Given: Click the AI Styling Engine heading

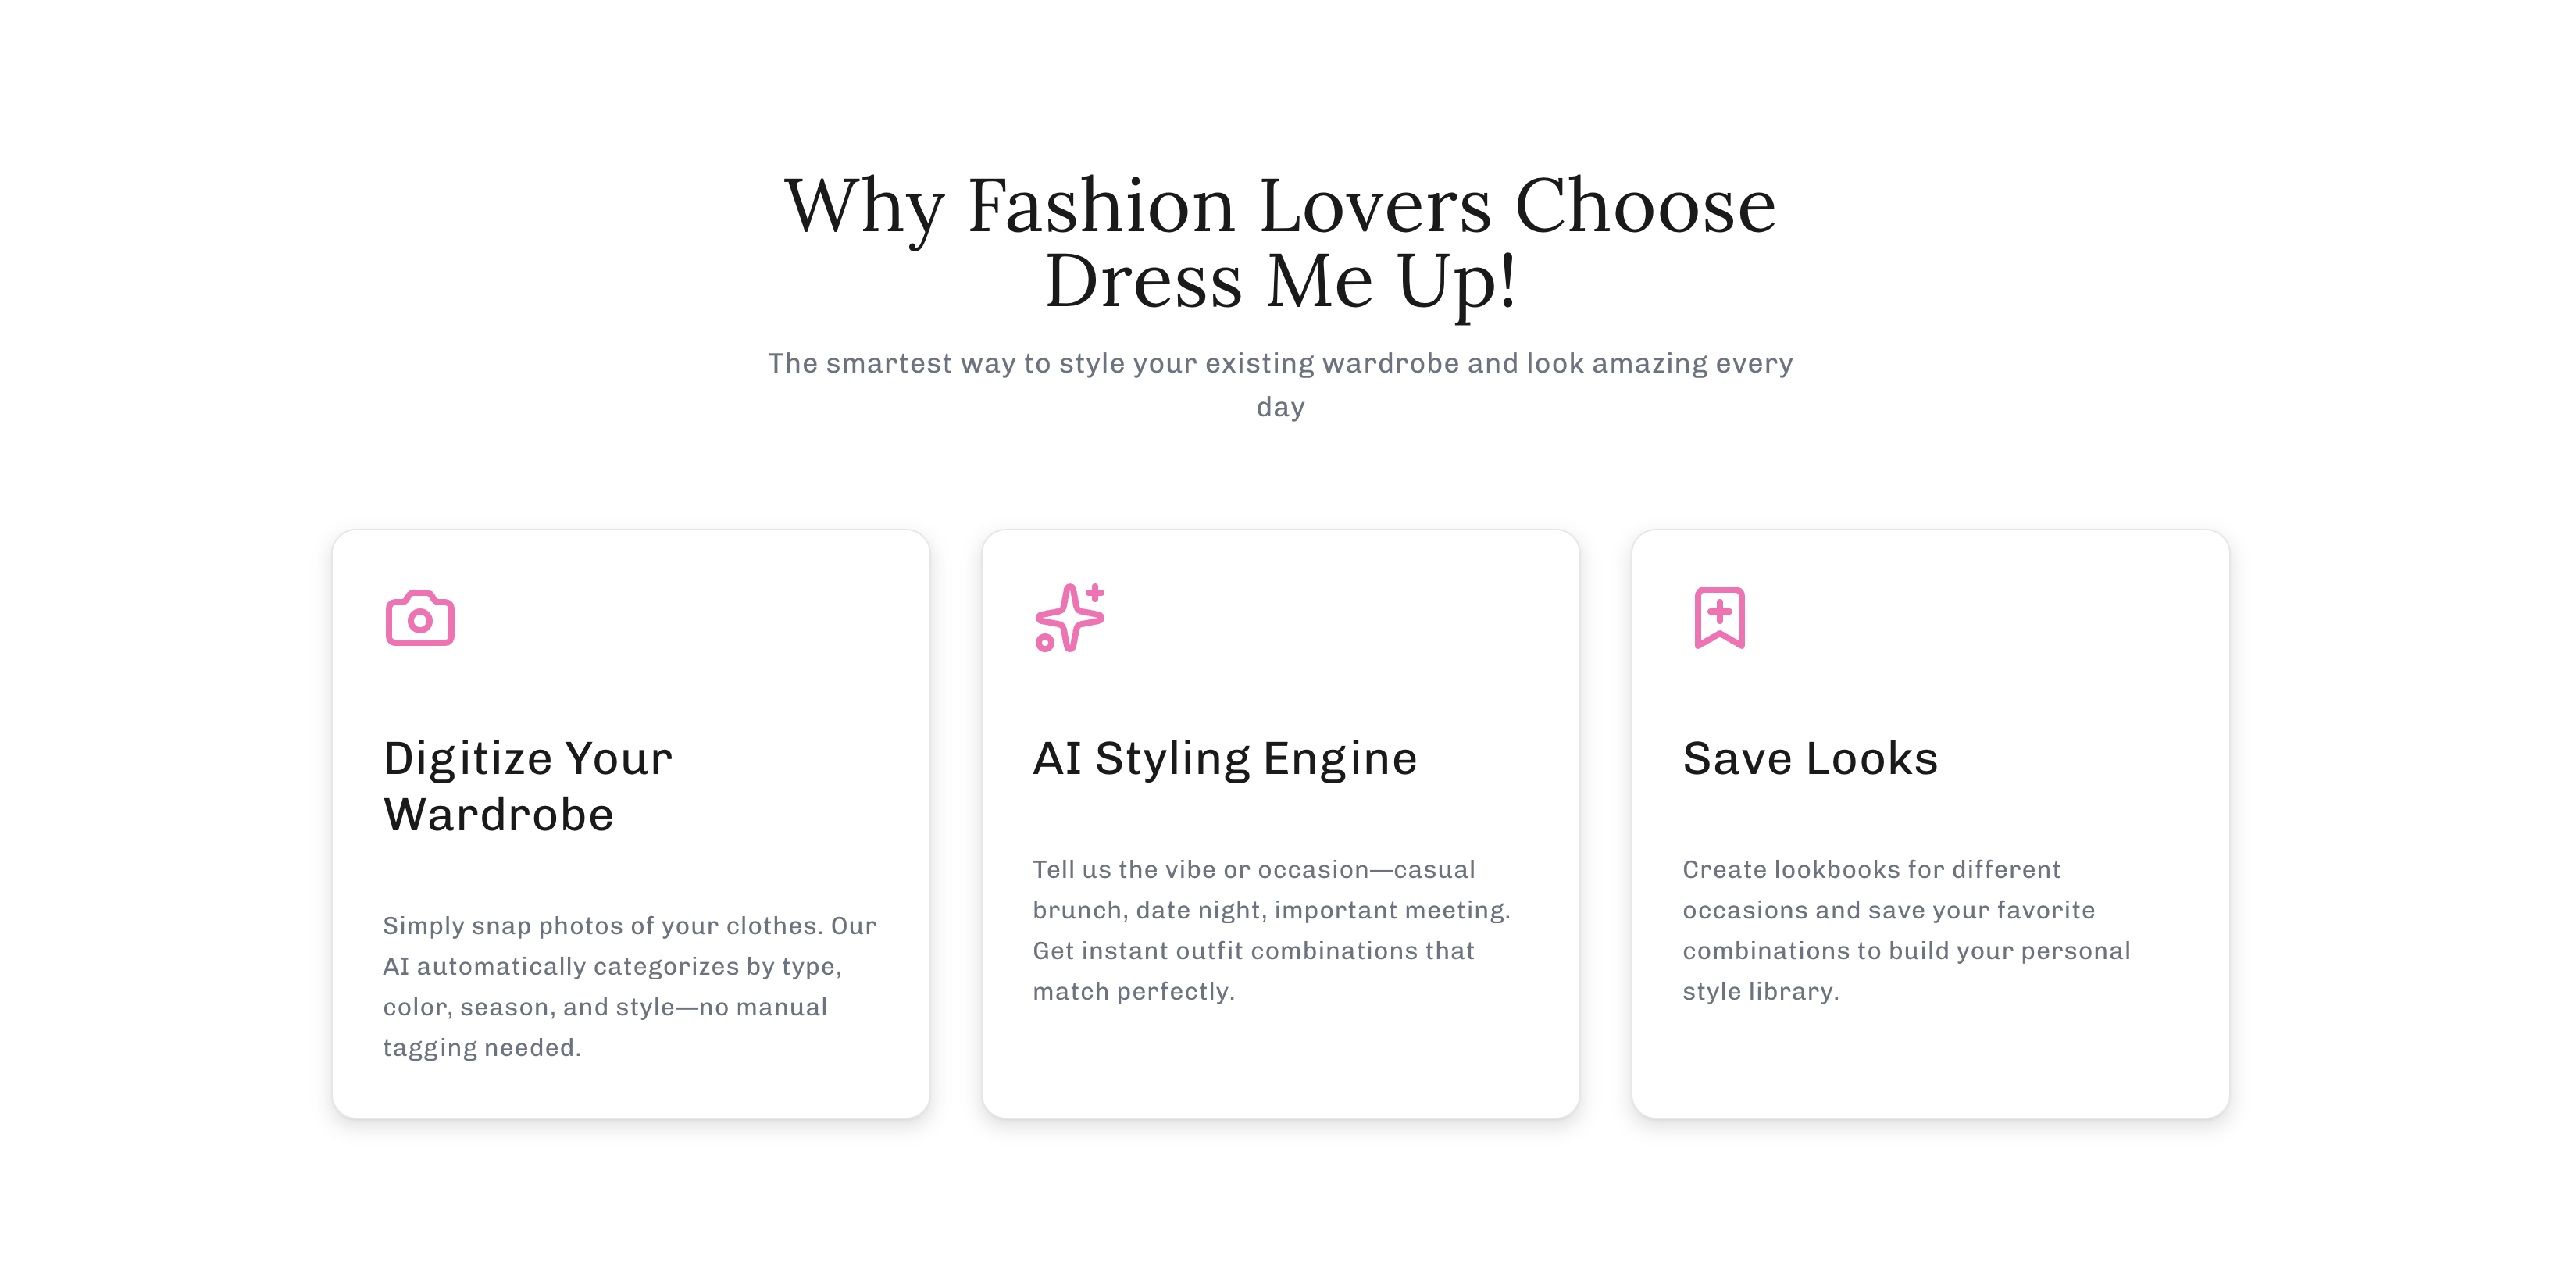Looking at the screenshot, I should coord(1225,758).
